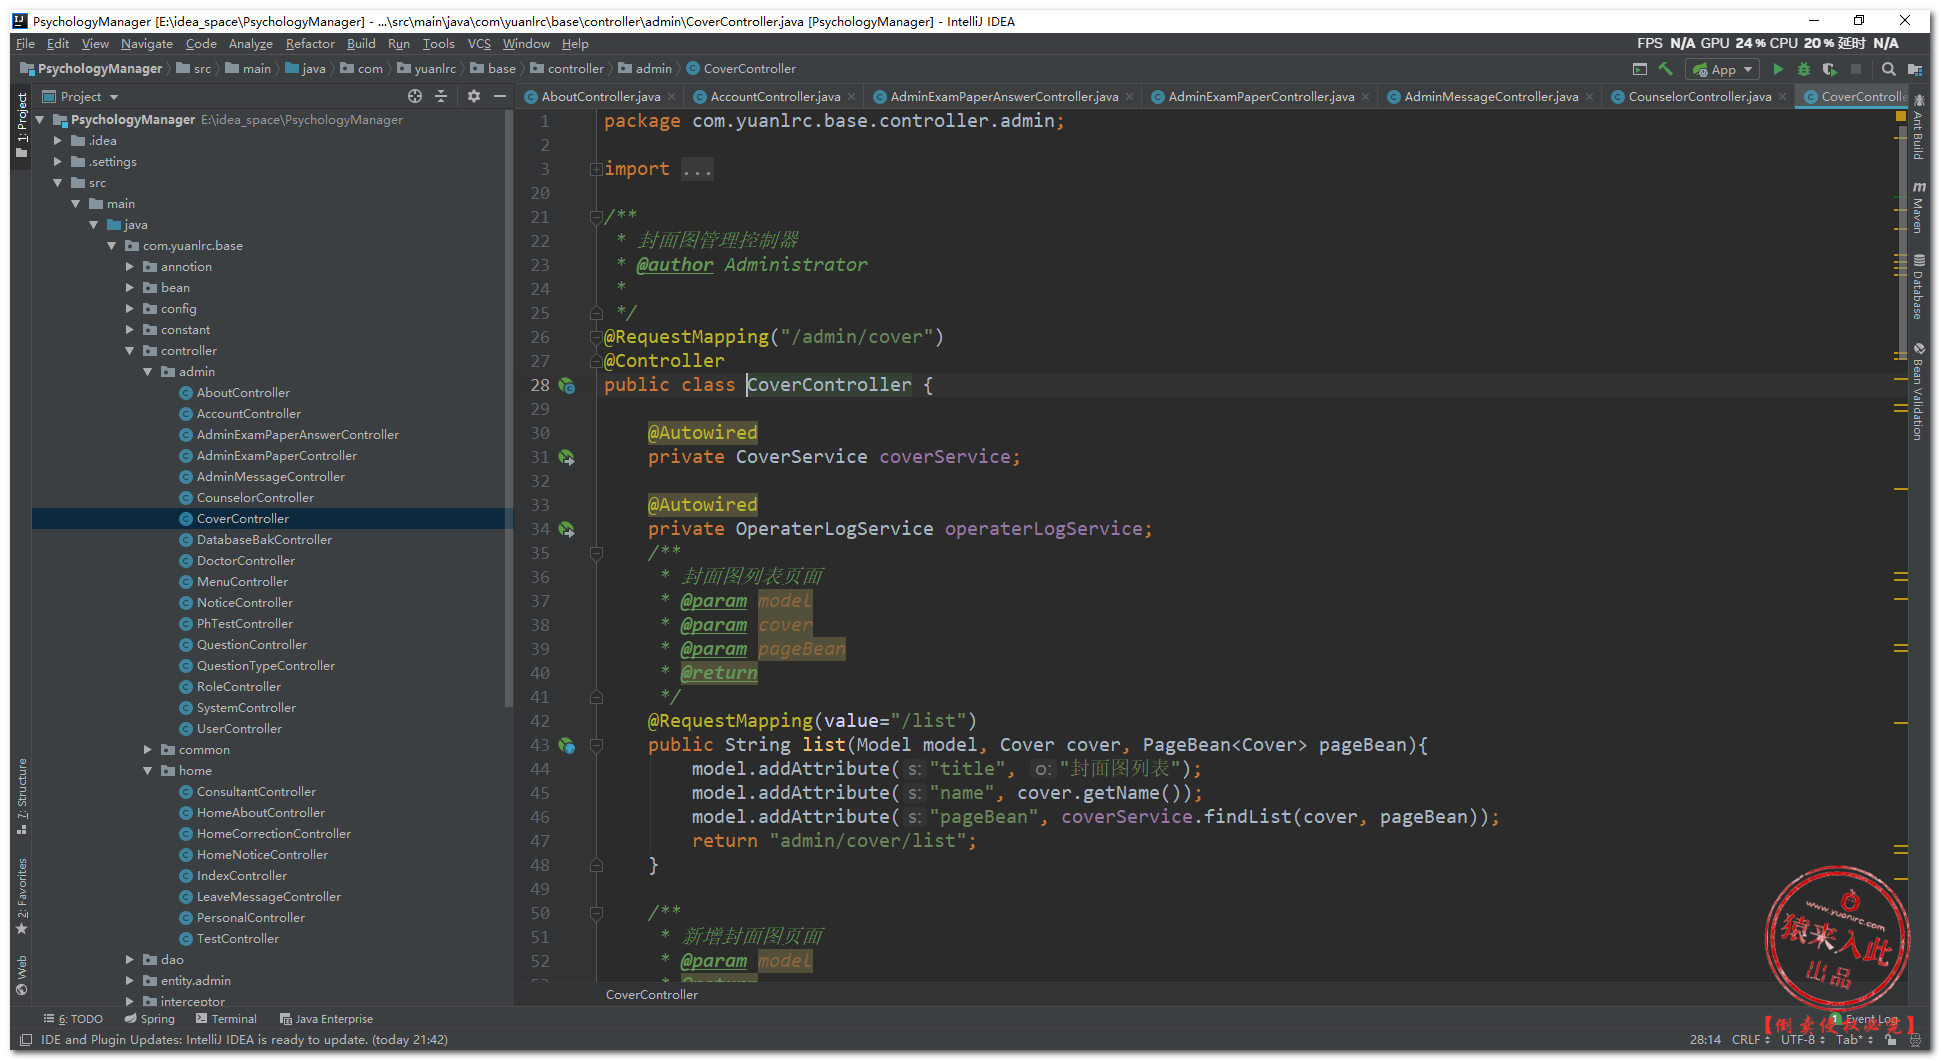
Task: Toggle the Favorites side tool window
Action: point(22,893)
